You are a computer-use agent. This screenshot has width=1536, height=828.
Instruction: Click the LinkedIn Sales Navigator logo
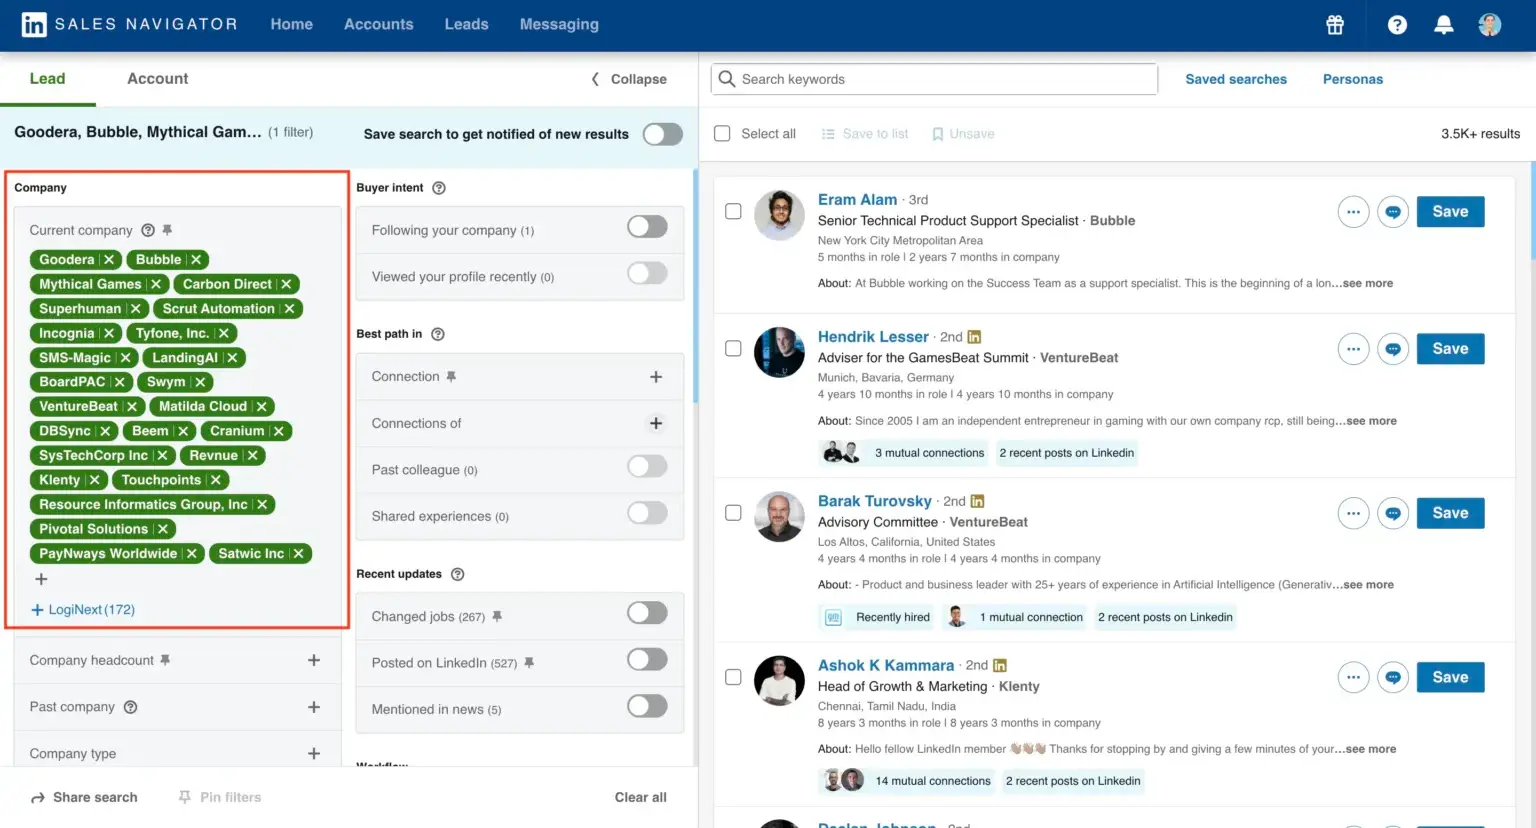(x=129, y=24)
